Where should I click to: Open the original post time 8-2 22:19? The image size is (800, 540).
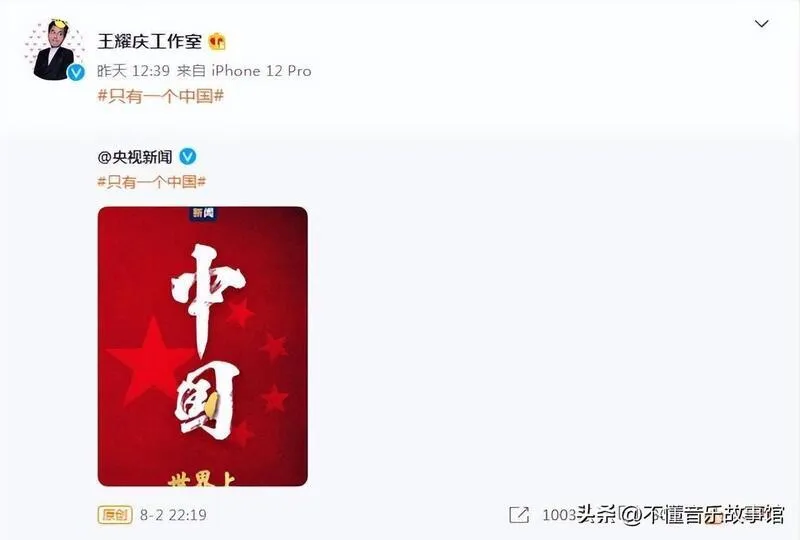[x=173, y=514]
